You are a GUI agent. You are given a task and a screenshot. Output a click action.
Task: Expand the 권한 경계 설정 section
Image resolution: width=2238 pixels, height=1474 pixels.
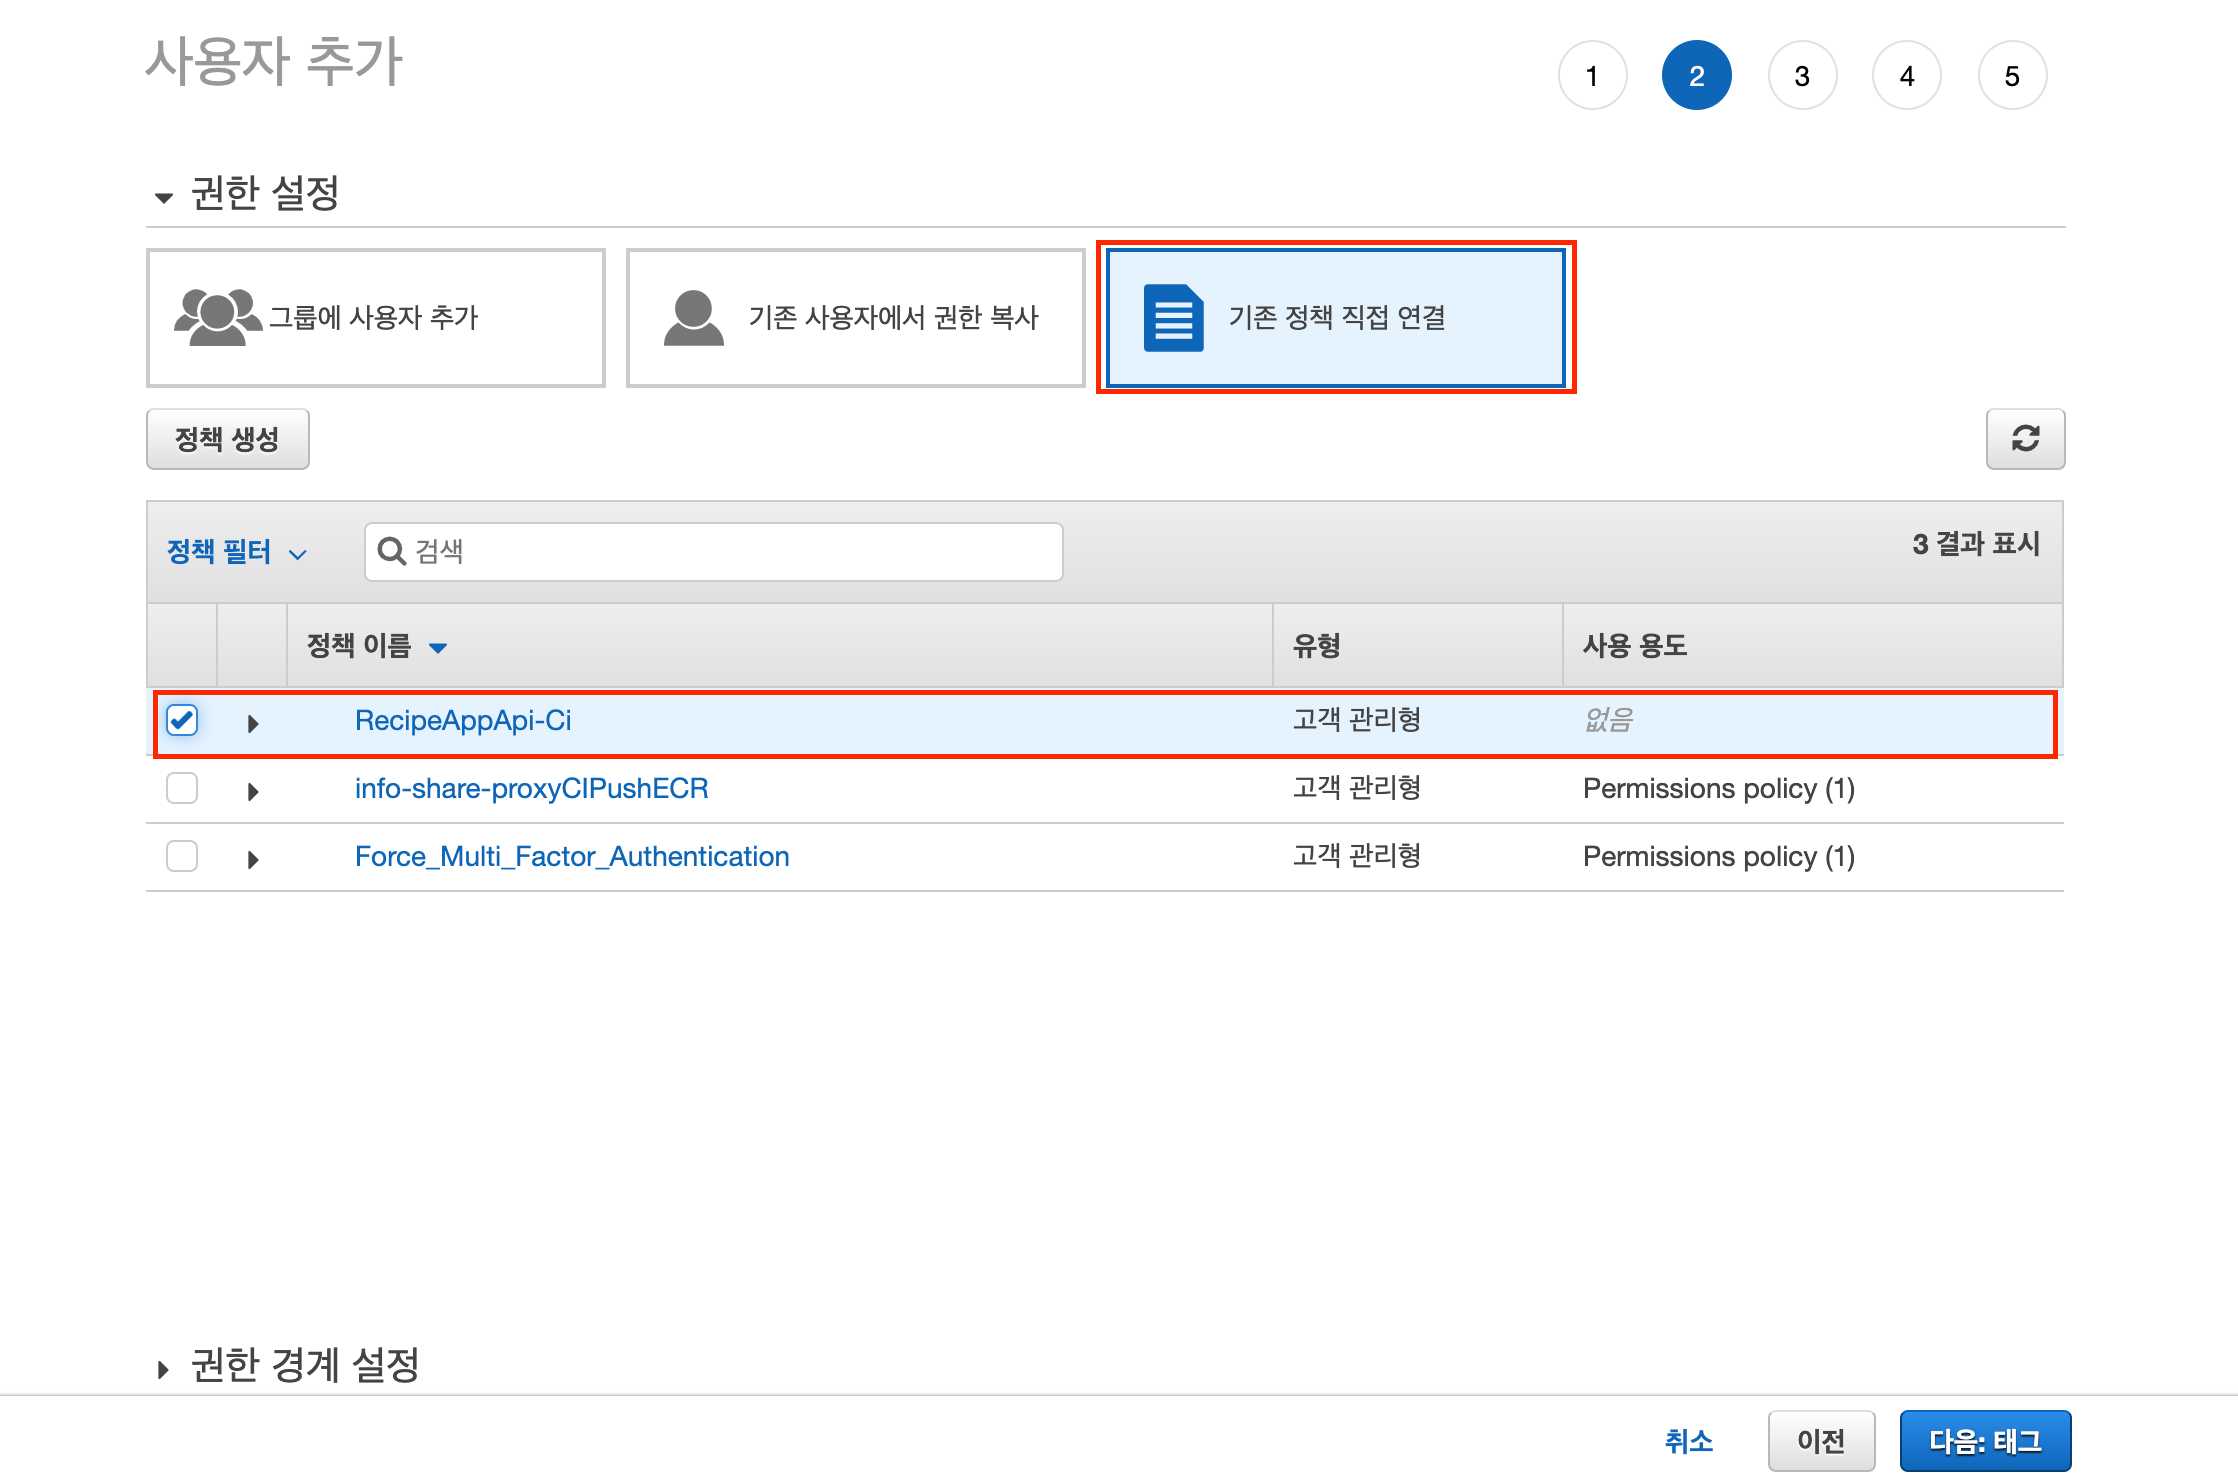pos(163,1369)
